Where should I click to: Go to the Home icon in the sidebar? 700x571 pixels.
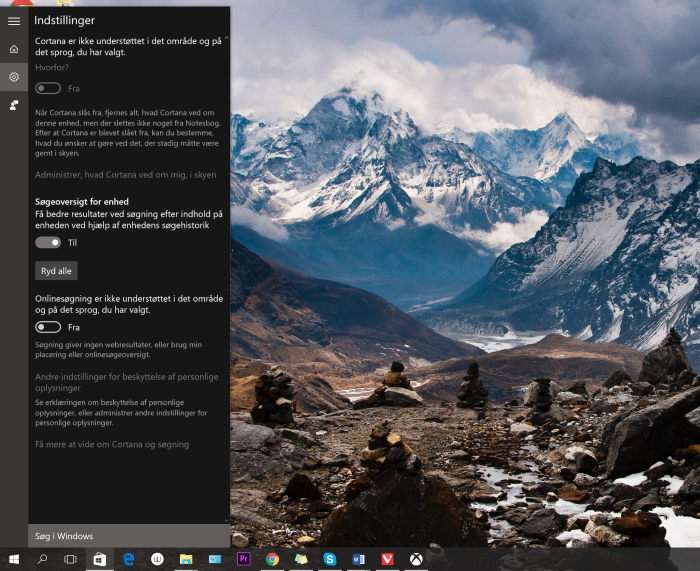pos(14,48)
